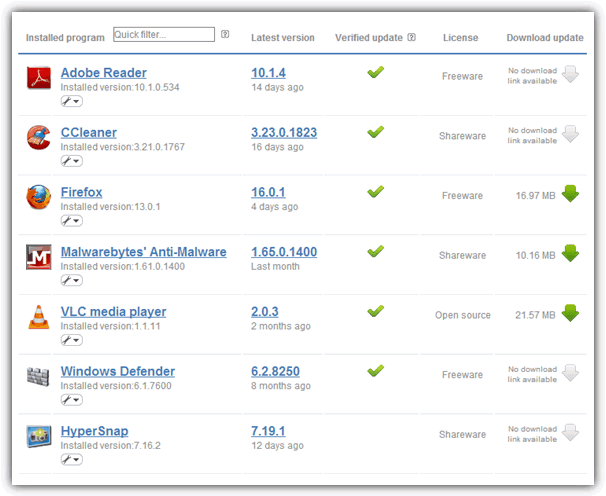
Task: Sort by the Latest version column header
Action: [283, 38]
